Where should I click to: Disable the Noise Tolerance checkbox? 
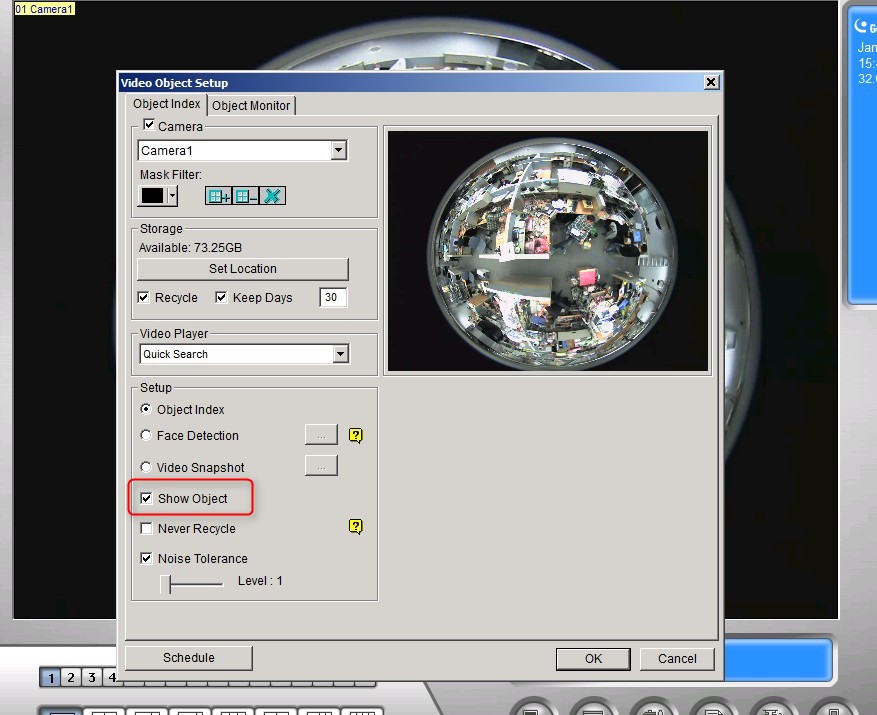pyautogui.click(x=146, y=558)
